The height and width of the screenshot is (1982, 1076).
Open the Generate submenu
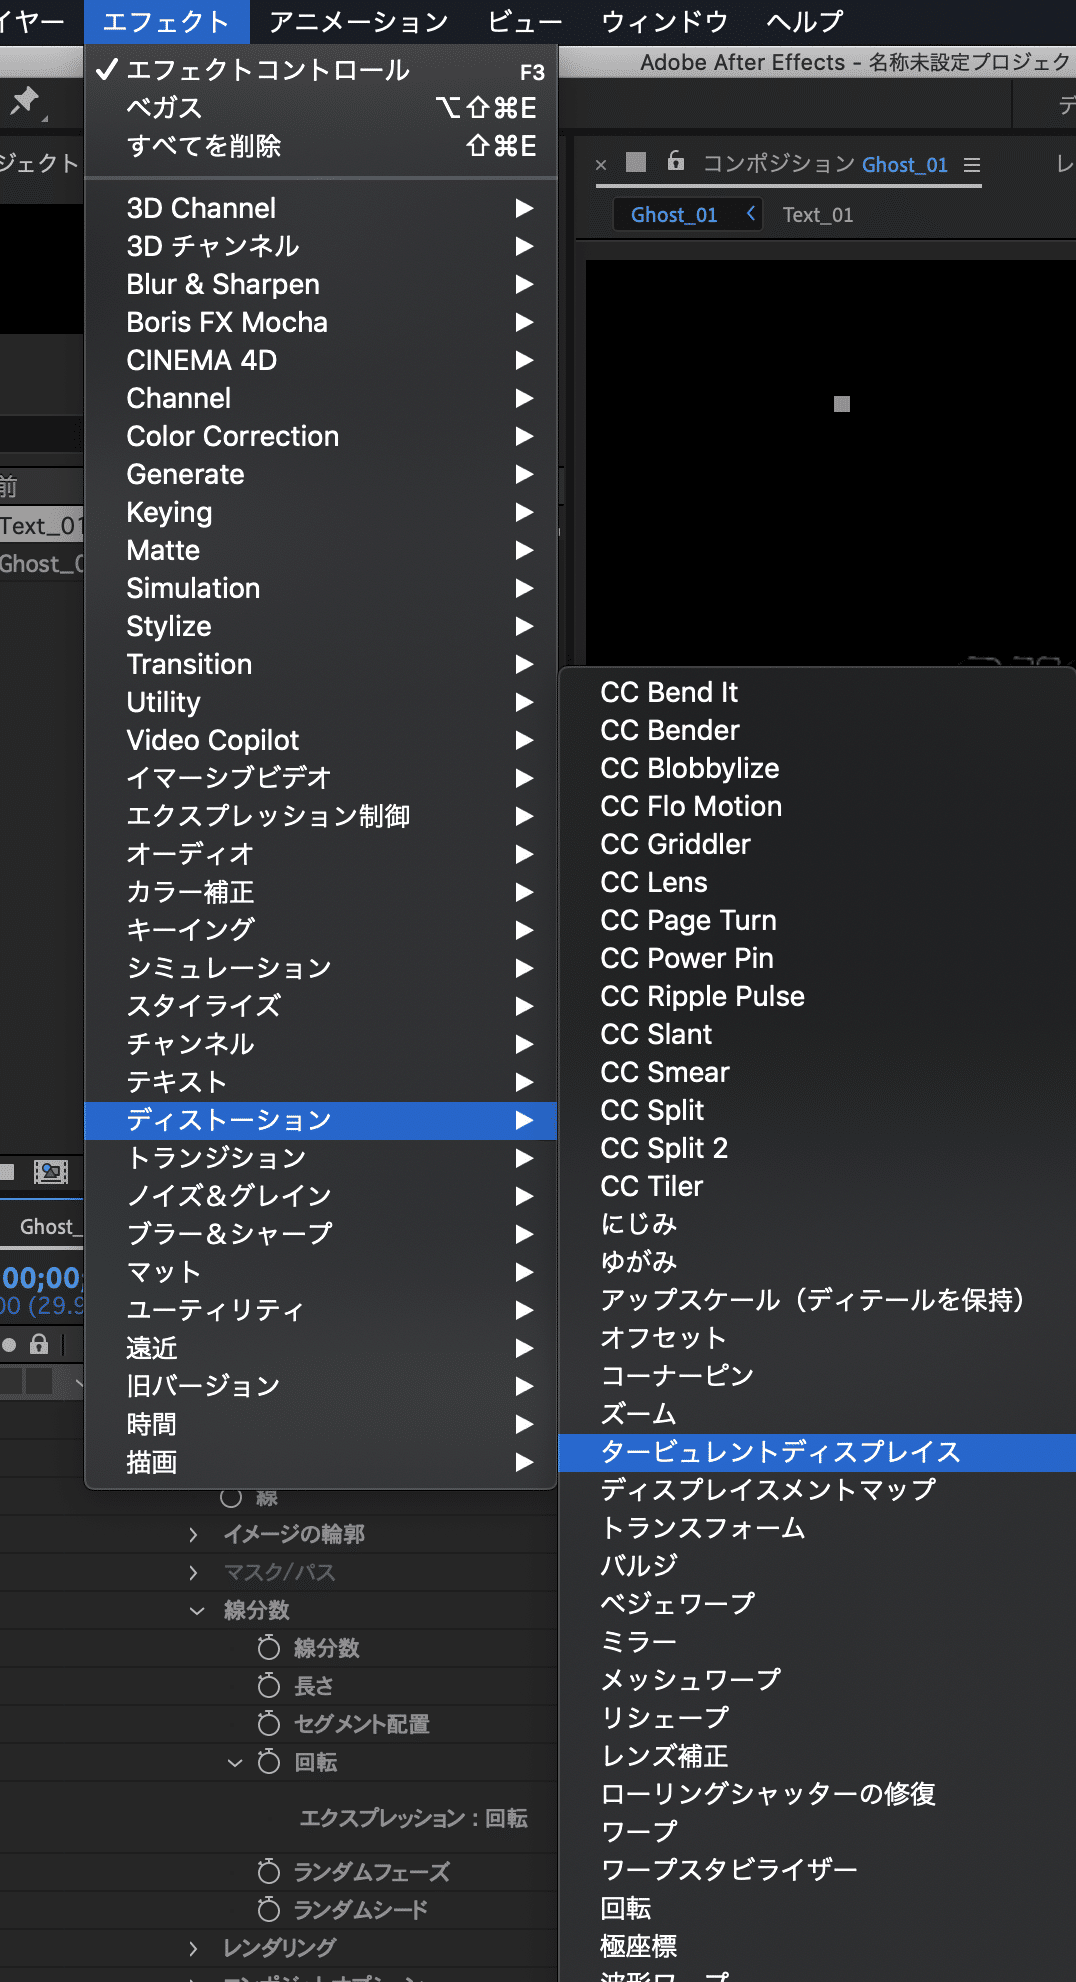(x=320, y=474)
